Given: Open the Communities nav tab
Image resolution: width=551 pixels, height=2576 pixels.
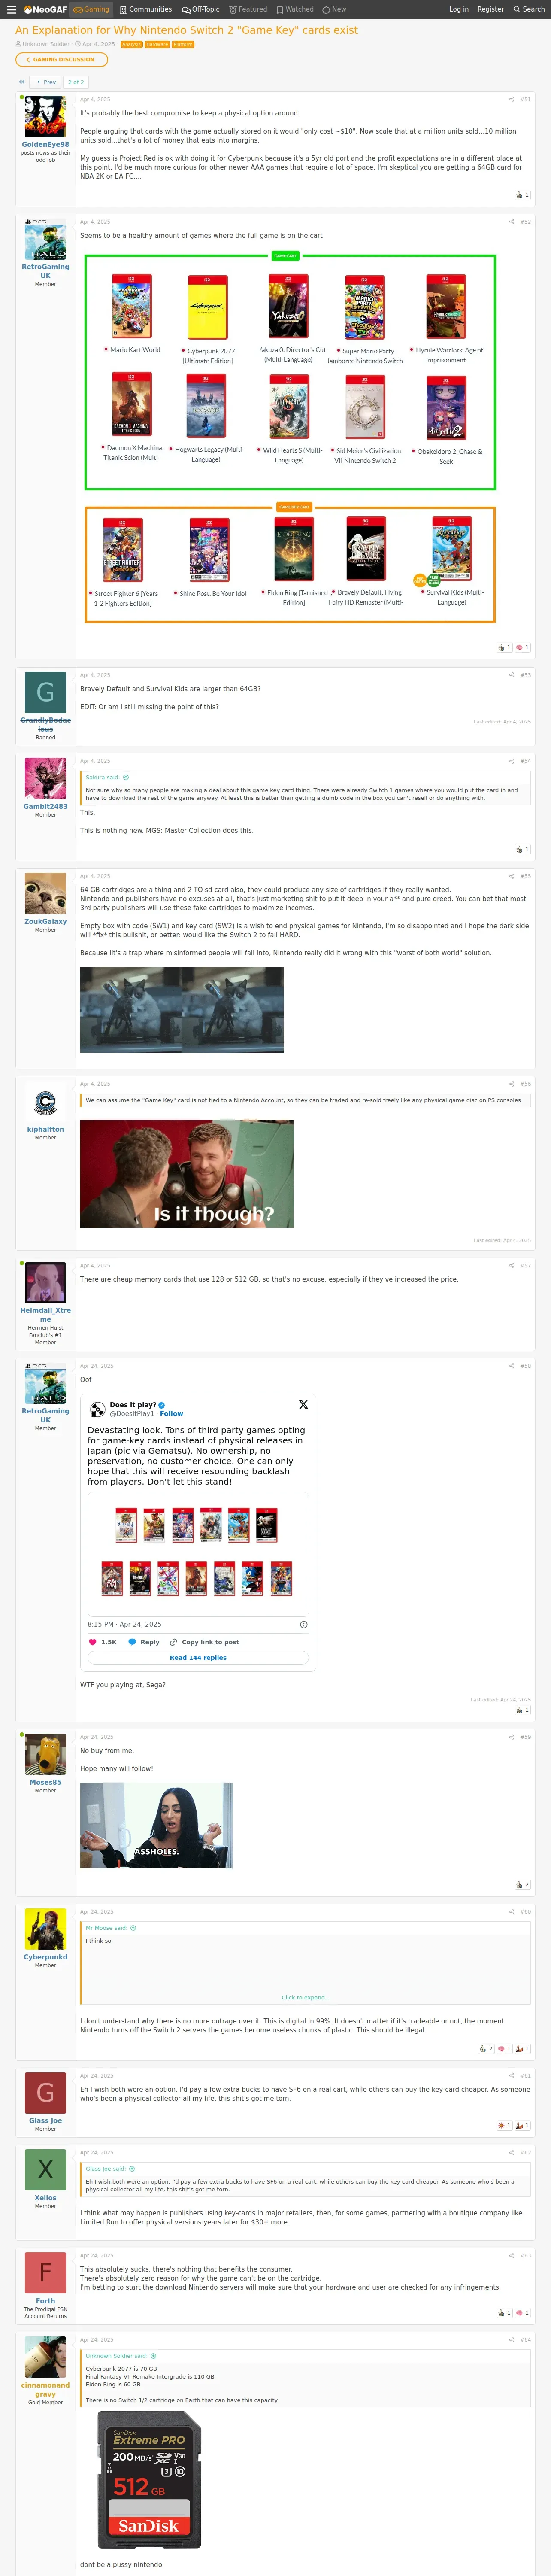Looking at the screenshot, I should point(146,9).
